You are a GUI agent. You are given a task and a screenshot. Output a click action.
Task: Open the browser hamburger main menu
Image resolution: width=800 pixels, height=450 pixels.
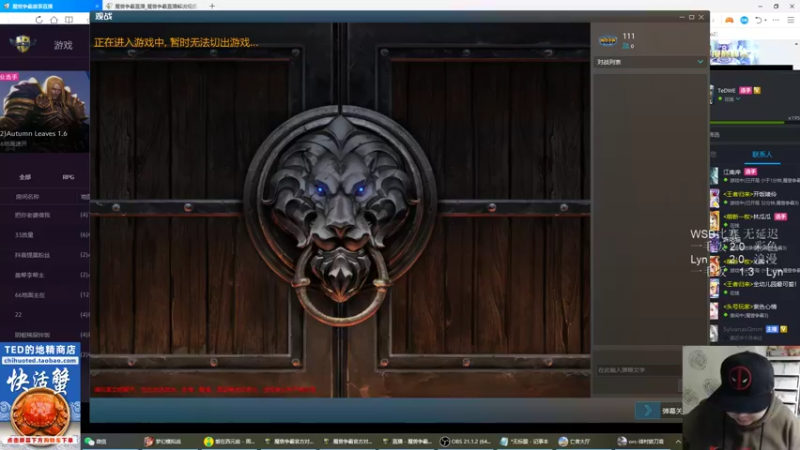790,20
